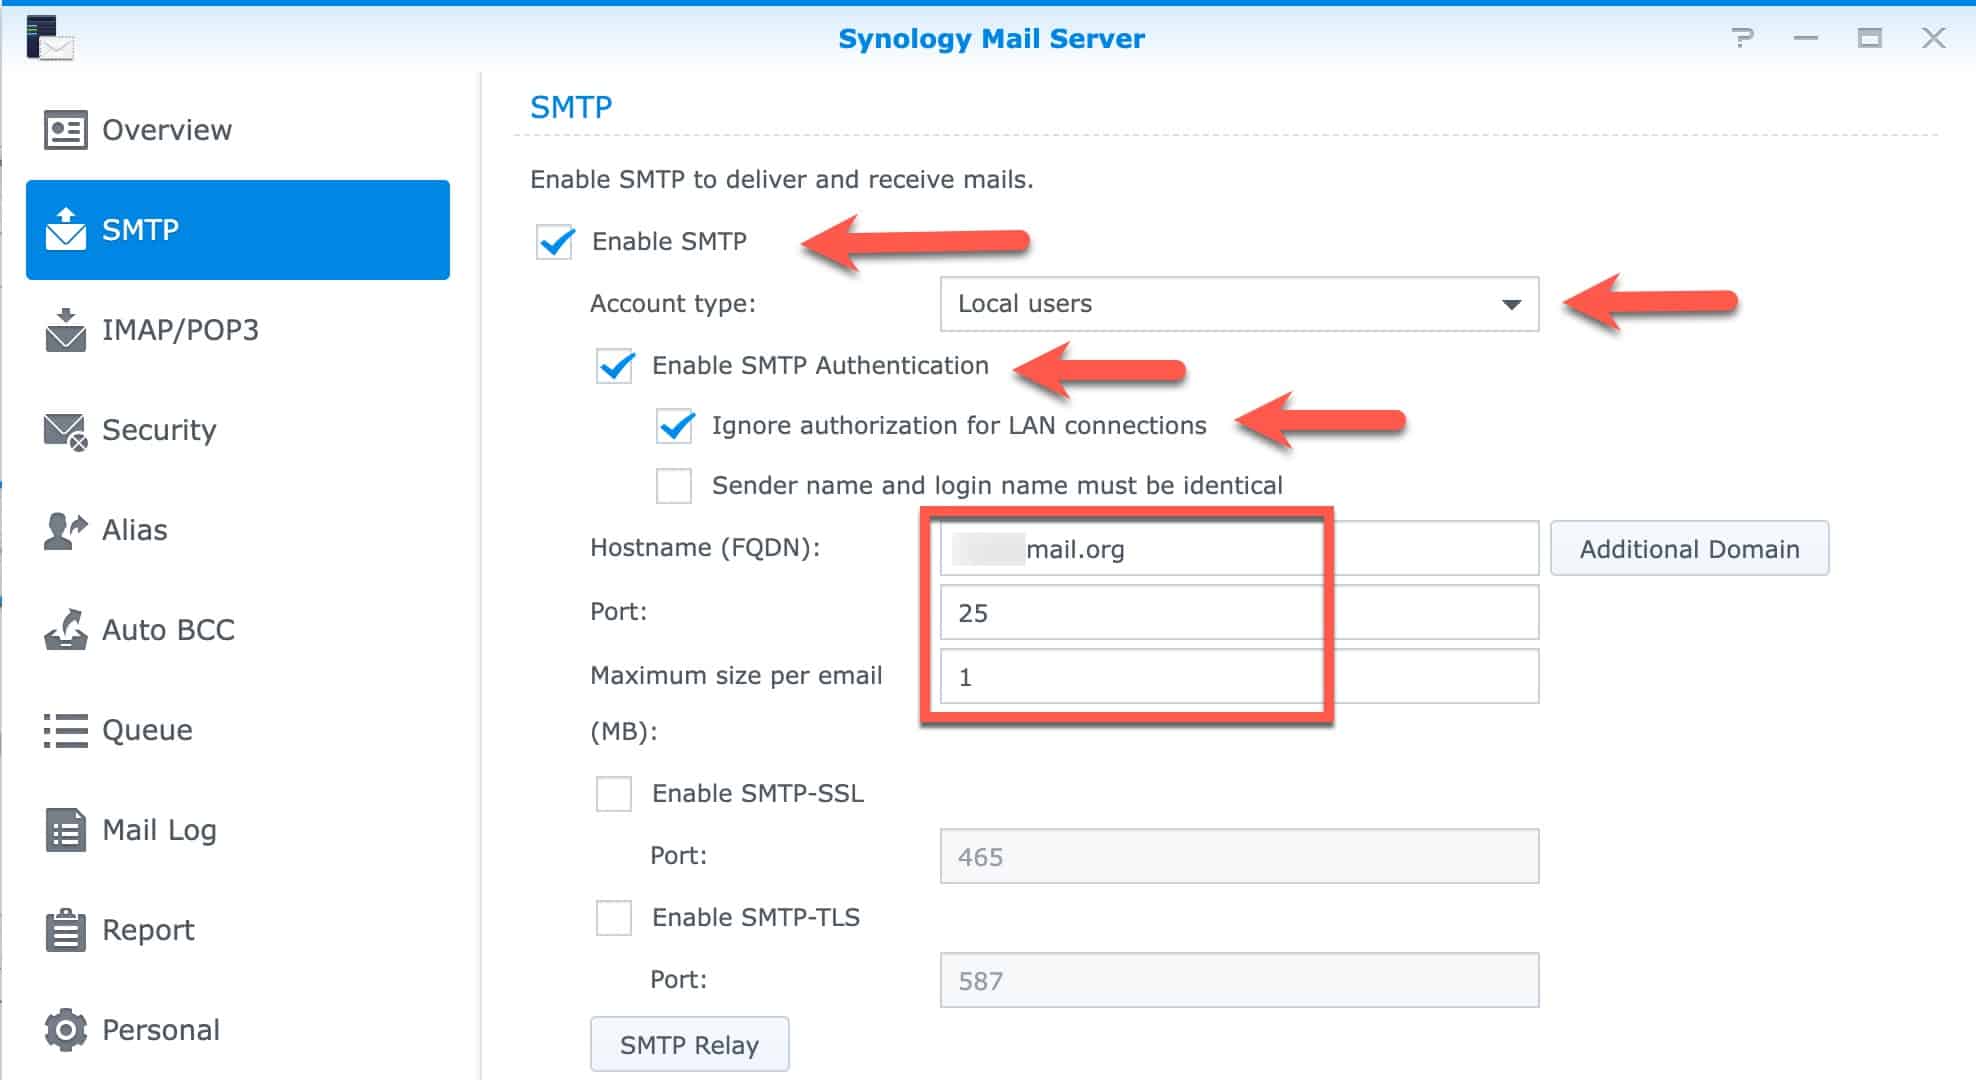Click the SMTP envelope upload icon
This screenshot has height=1080, width=1976.
tap(66, 229)
